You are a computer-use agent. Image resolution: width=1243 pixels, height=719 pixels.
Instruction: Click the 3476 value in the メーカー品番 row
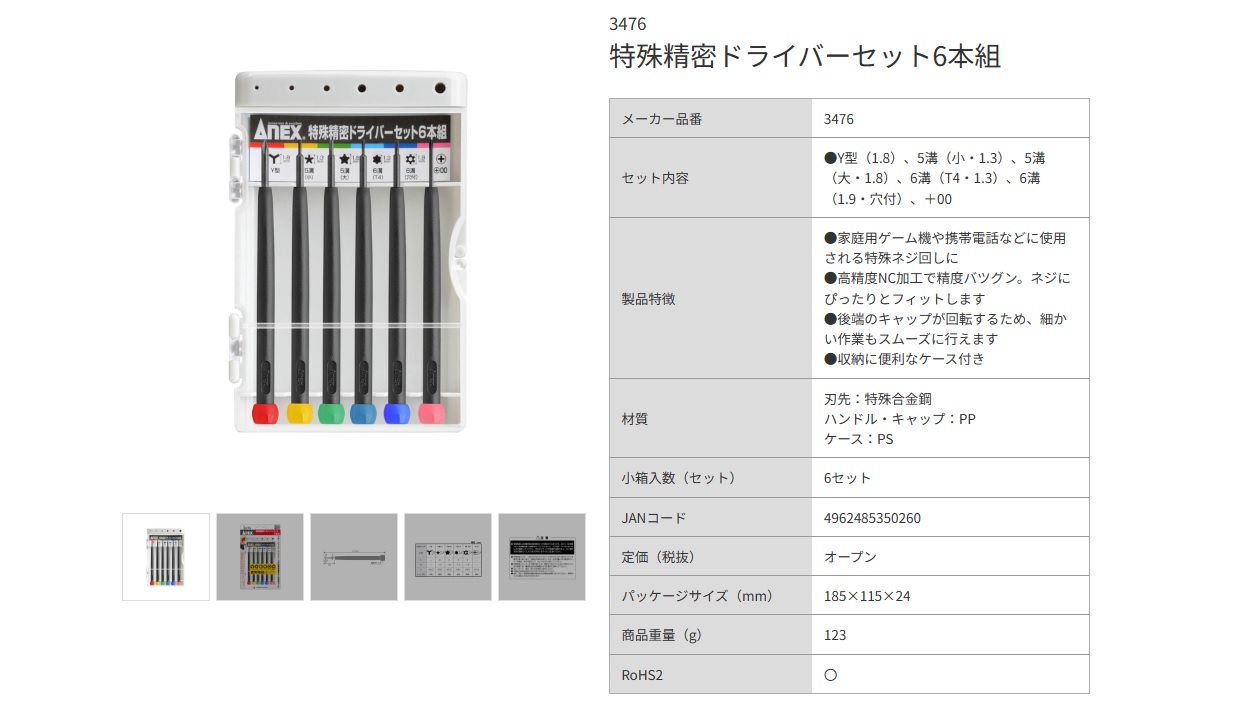click(x=839, y=118)
